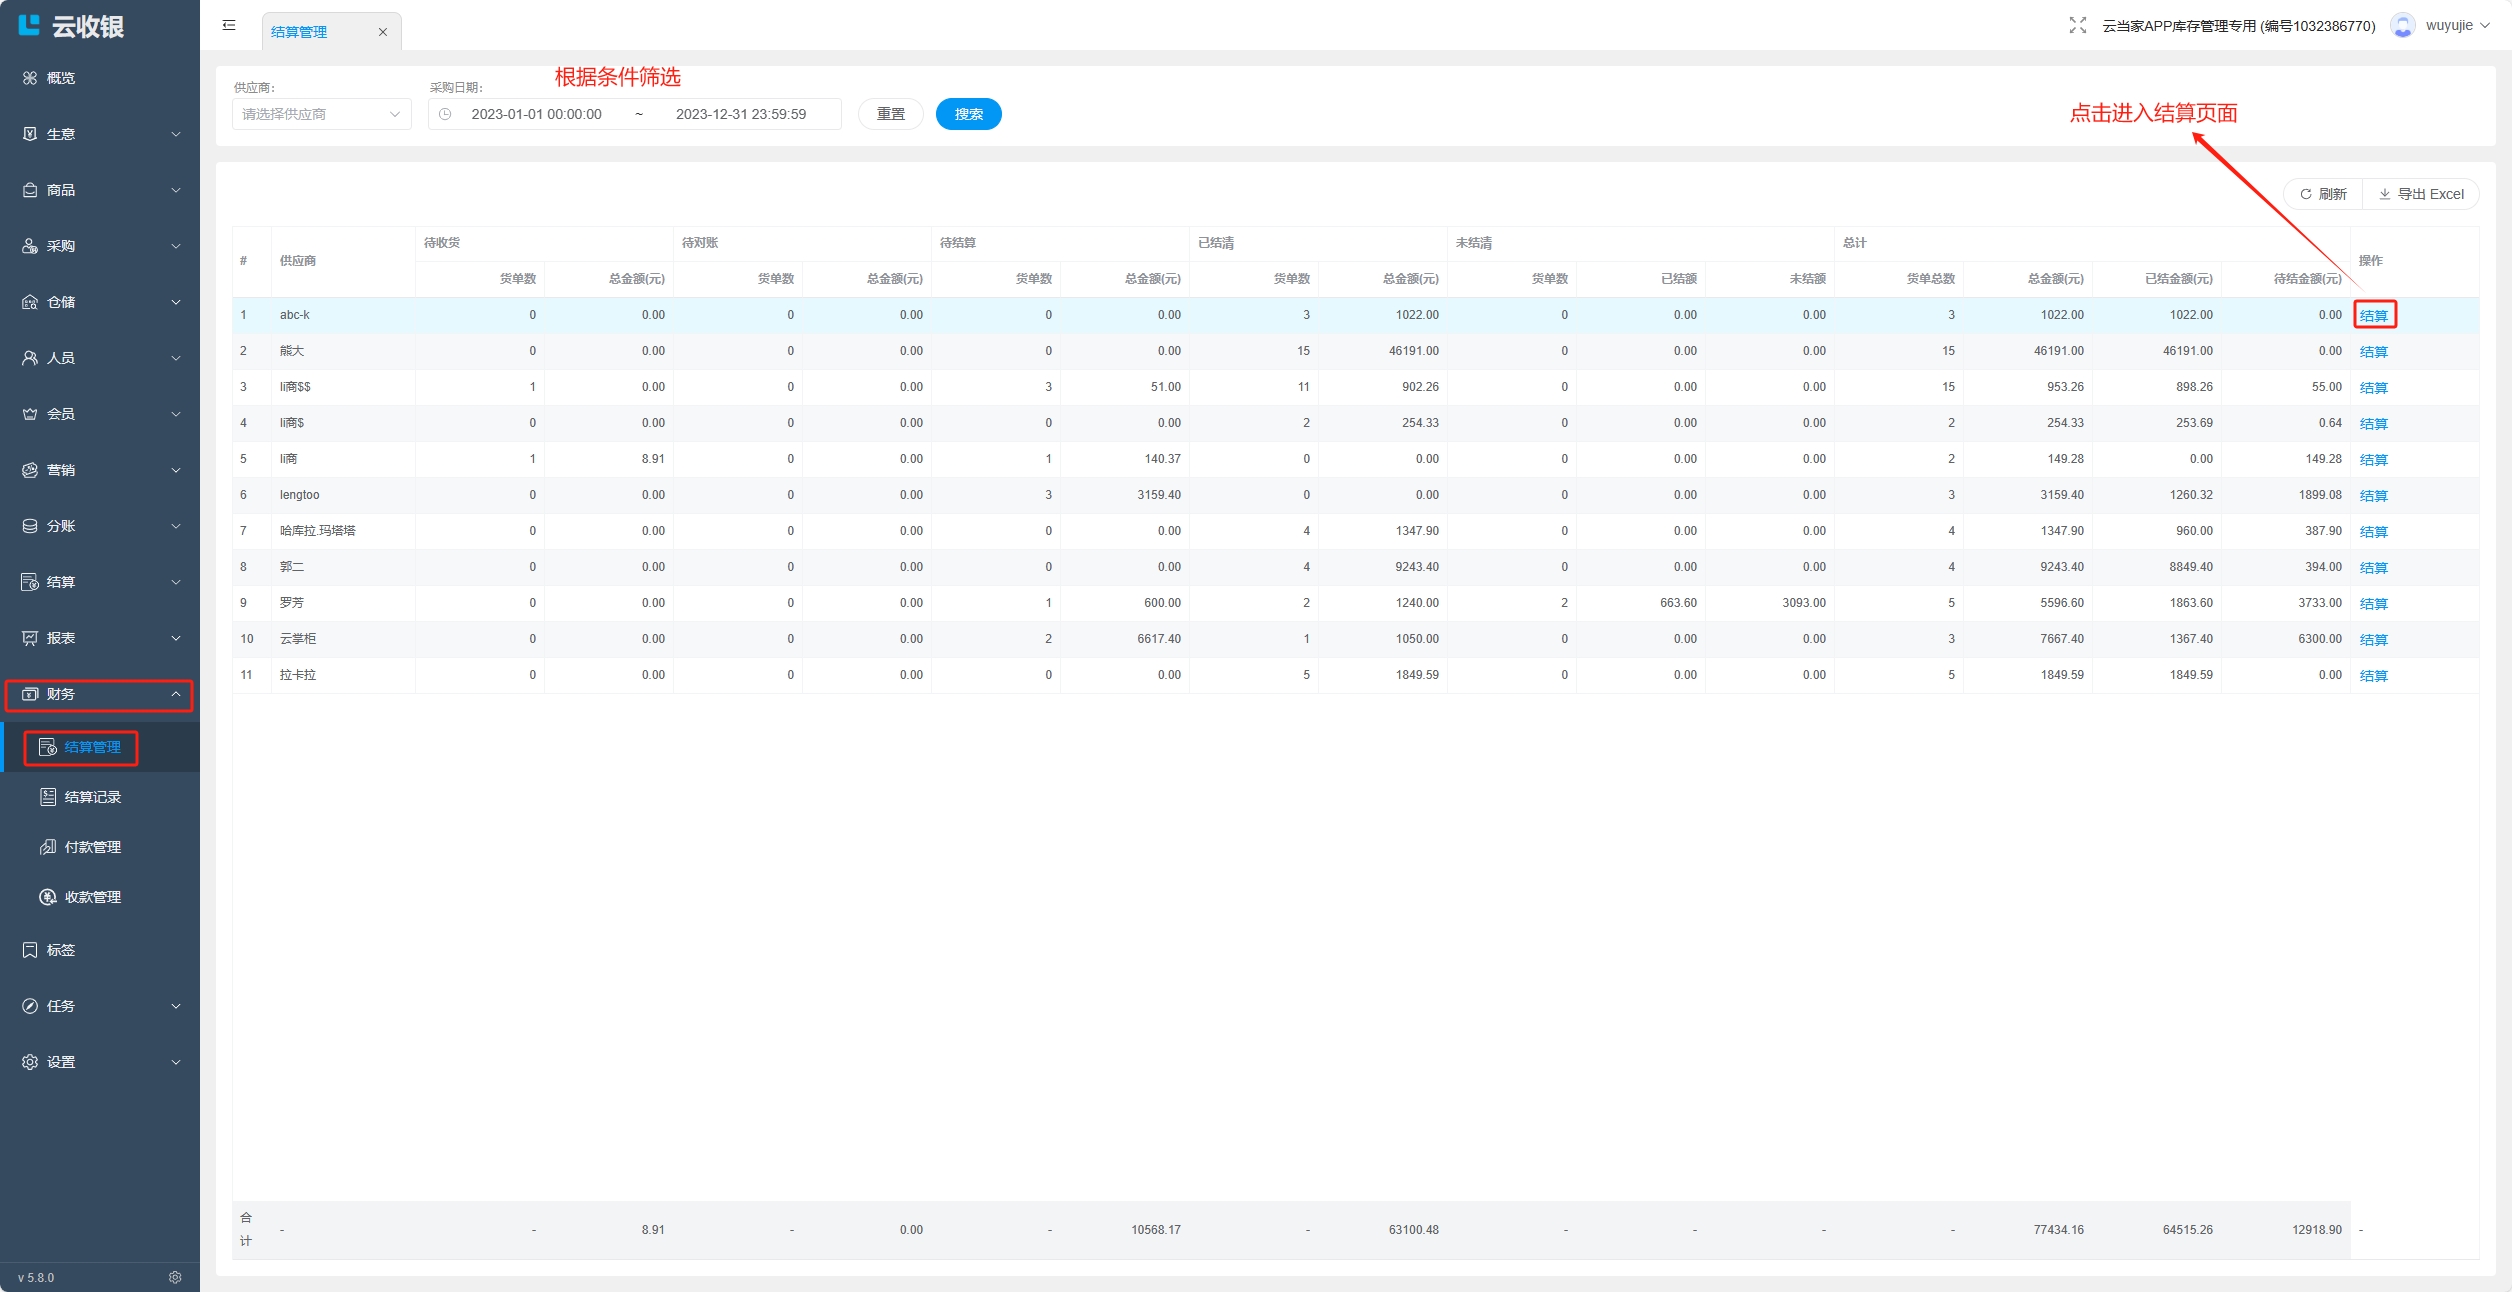Collapse the sidebar with the hamburger icon
Viewport: 2512px width, 1292px height.
point(229,26)
